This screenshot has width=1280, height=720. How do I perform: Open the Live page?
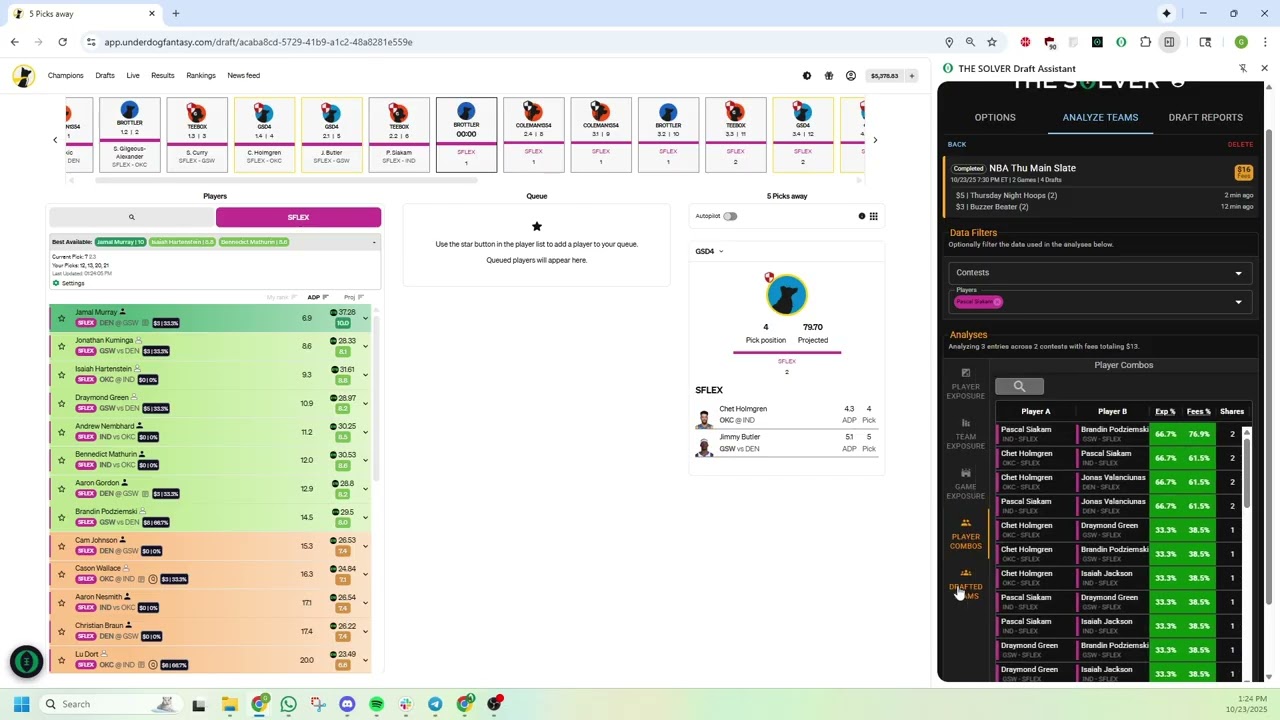point(133,76)
